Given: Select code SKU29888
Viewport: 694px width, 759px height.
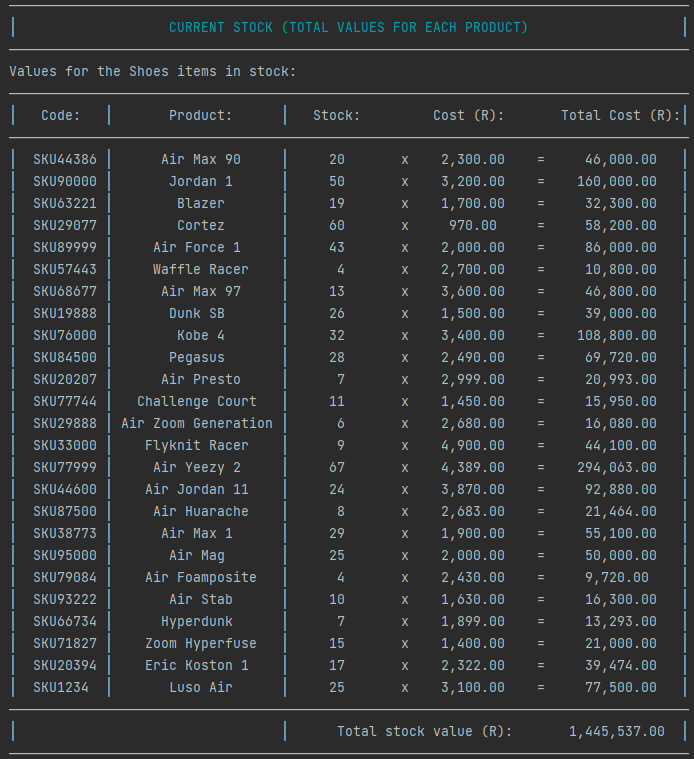Looking at the screenshot, I should click(x=65, y=424).
